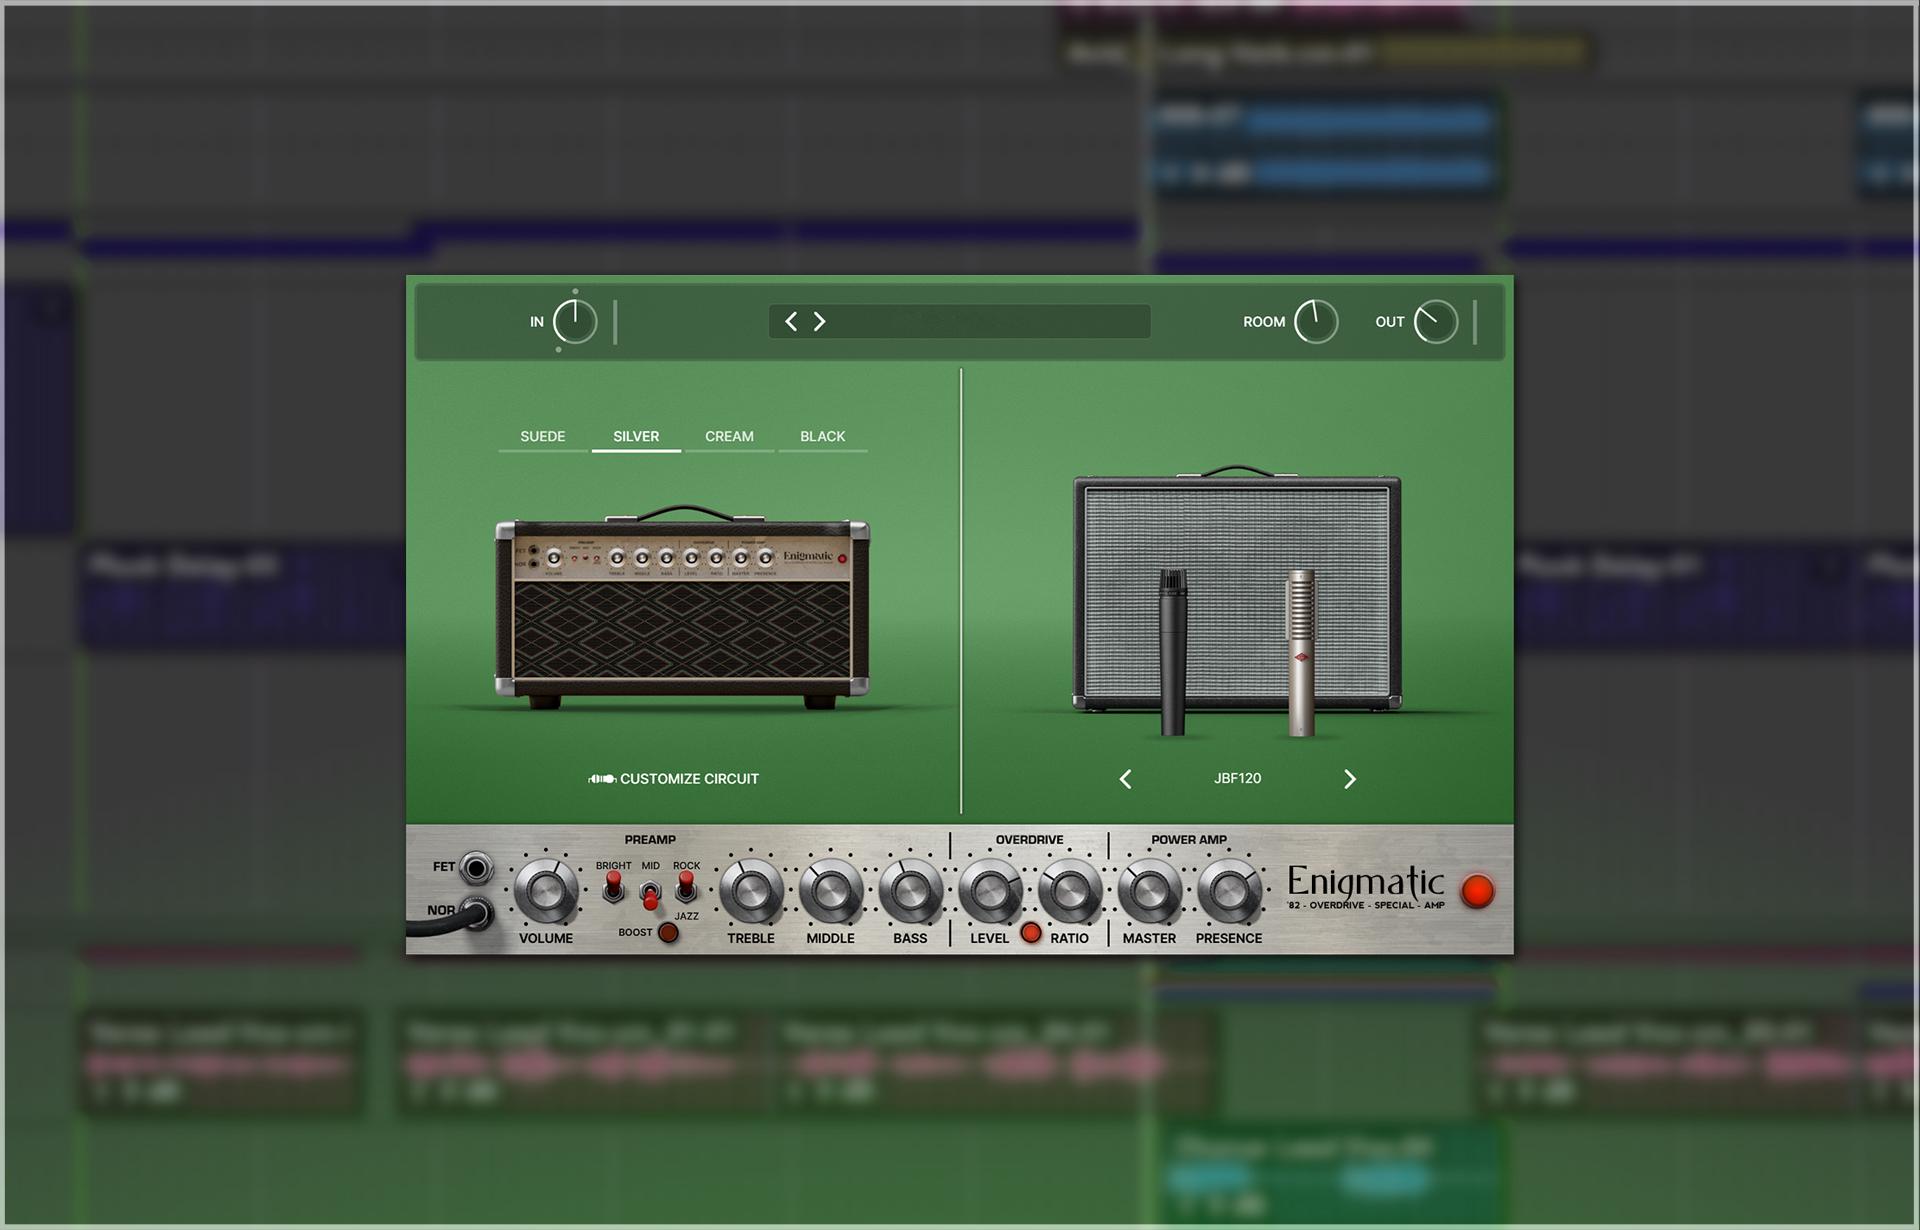Select the silver ribbon microphone
The height and width of the screenshot is (1230, 1920).
[1301, 652]
